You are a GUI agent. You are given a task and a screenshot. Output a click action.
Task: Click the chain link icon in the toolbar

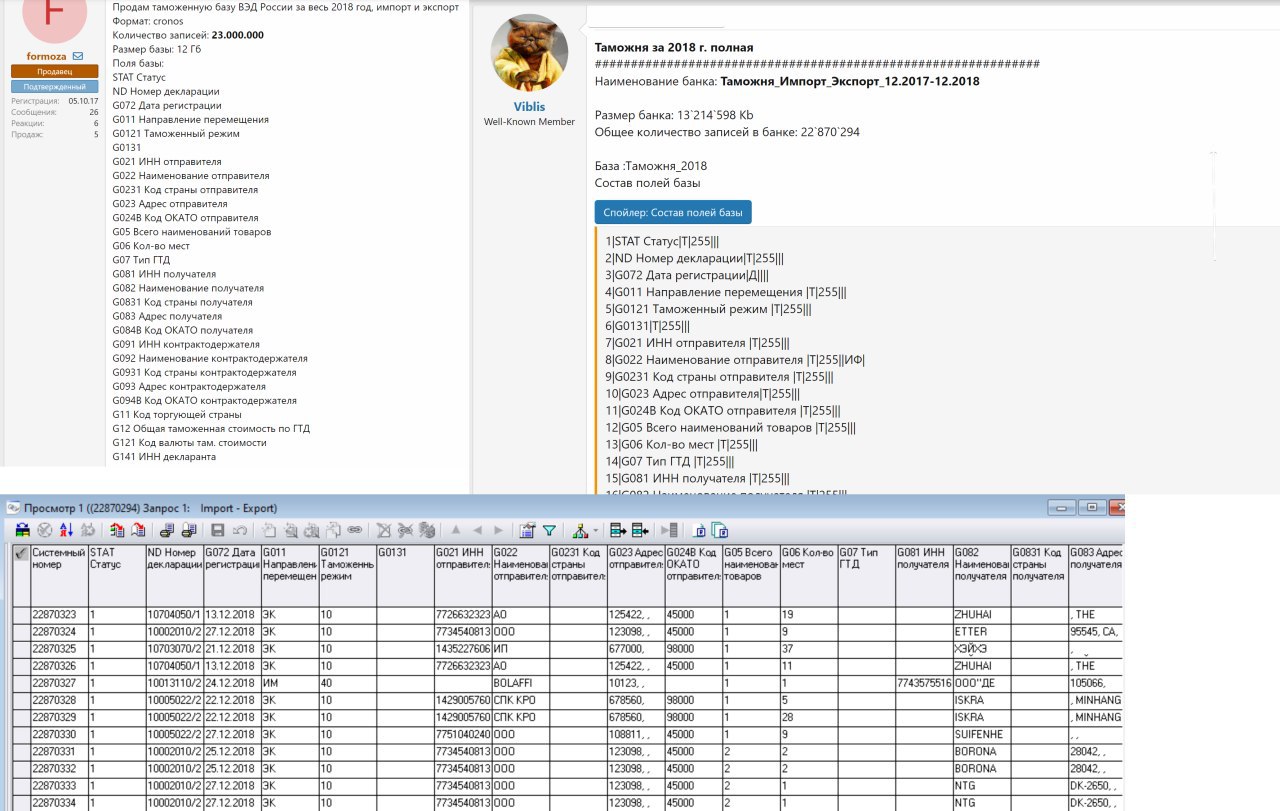[354, 530]
